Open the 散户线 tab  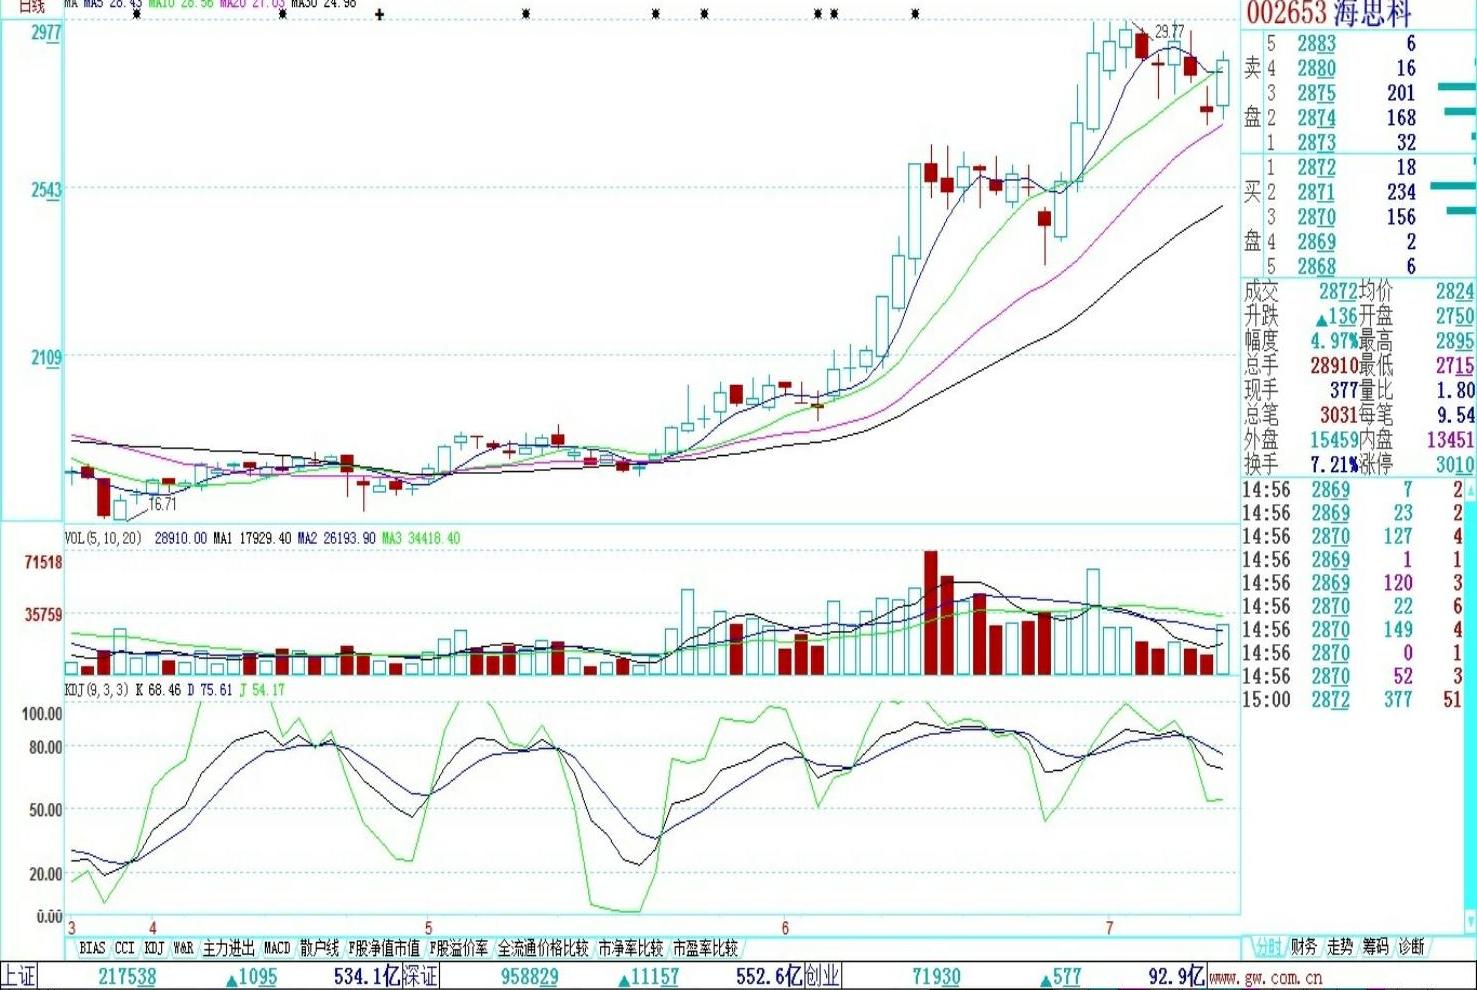[319, 948]
